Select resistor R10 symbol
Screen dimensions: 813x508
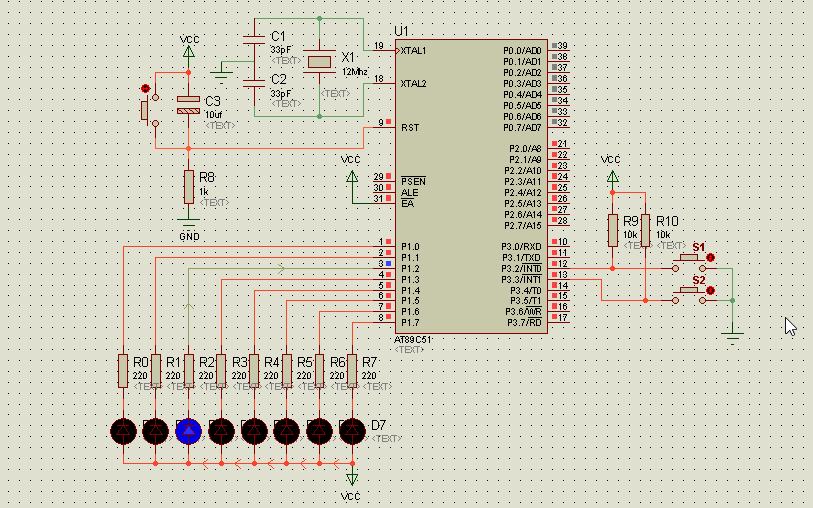[646, 230]
